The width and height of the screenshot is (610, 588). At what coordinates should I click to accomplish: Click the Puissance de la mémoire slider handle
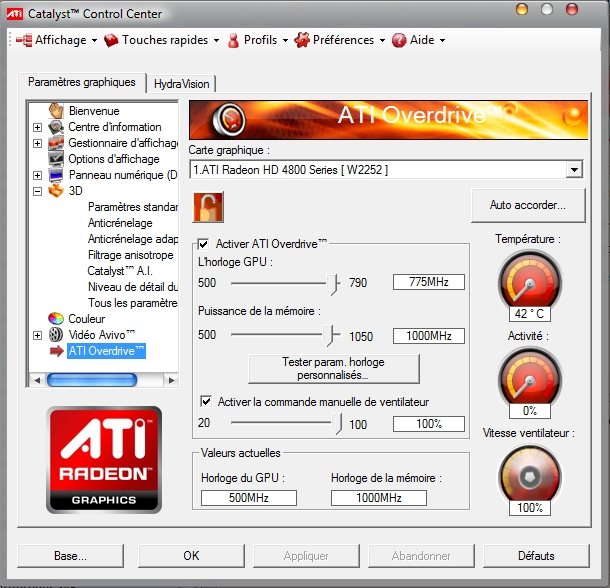coord(328,335)
